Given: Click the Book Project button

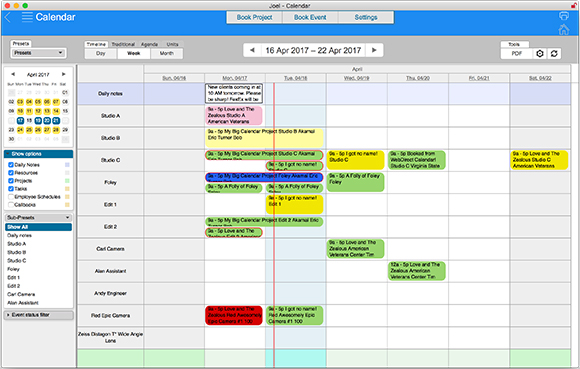Looking at the screenshot, I should 254,17.
